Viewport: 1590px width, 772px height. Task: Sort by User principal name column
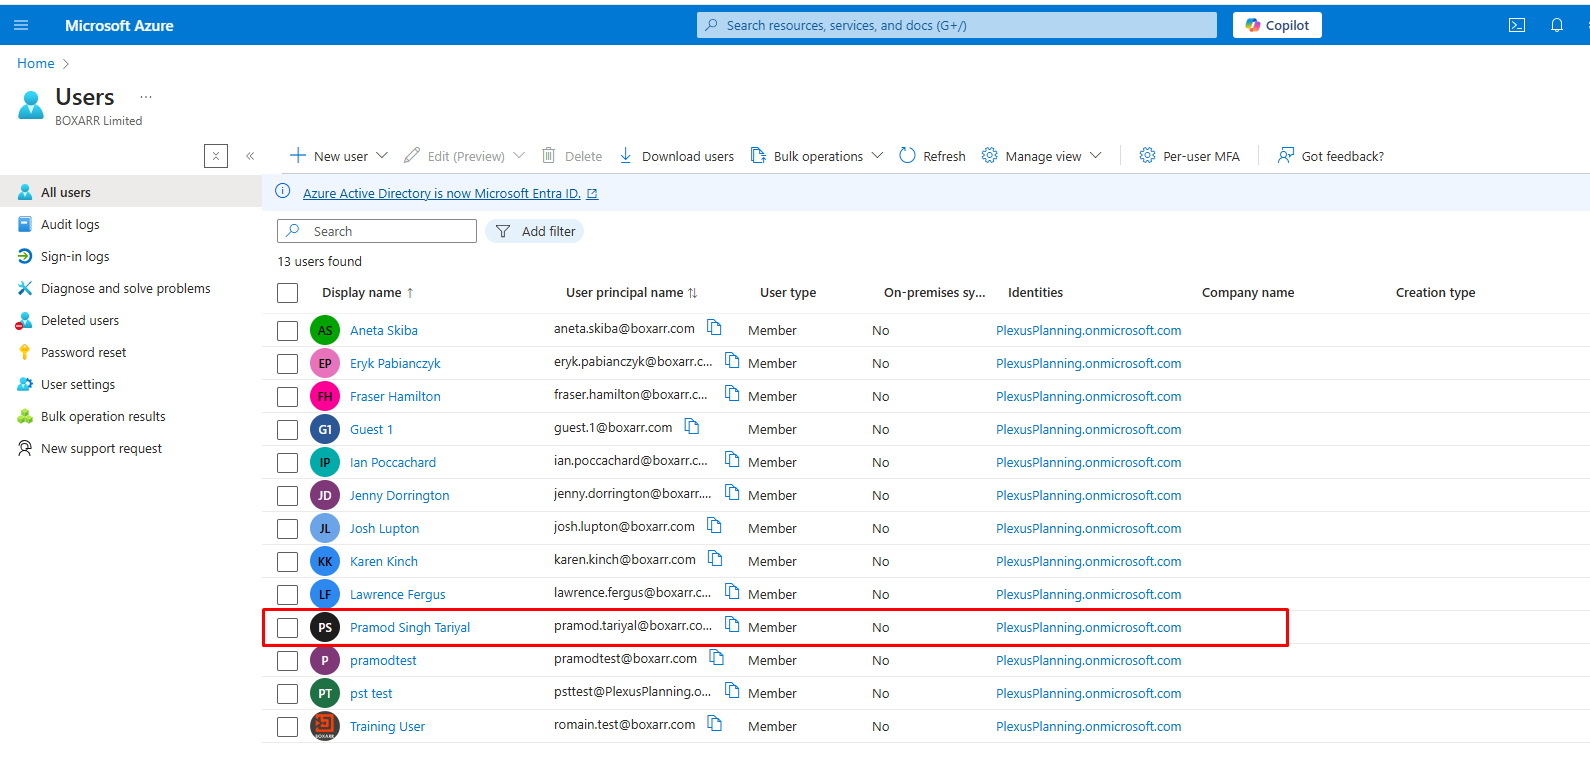[x=631, y=293]
